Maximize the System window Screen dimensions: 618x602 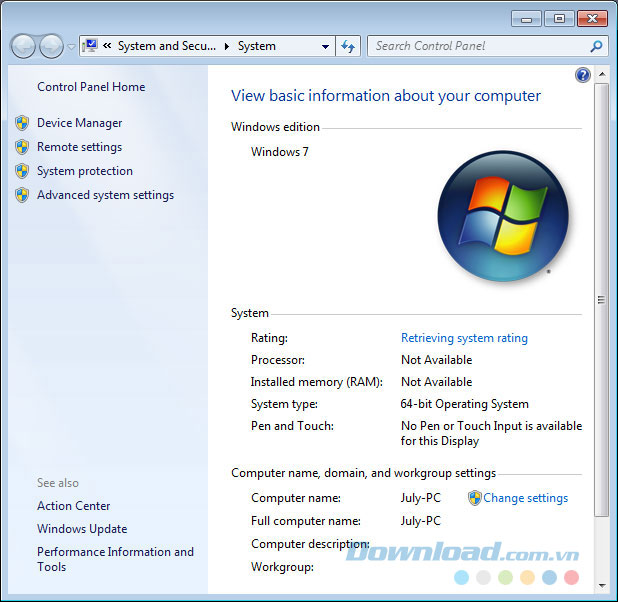pyautogui.click(x=559, y=19)
